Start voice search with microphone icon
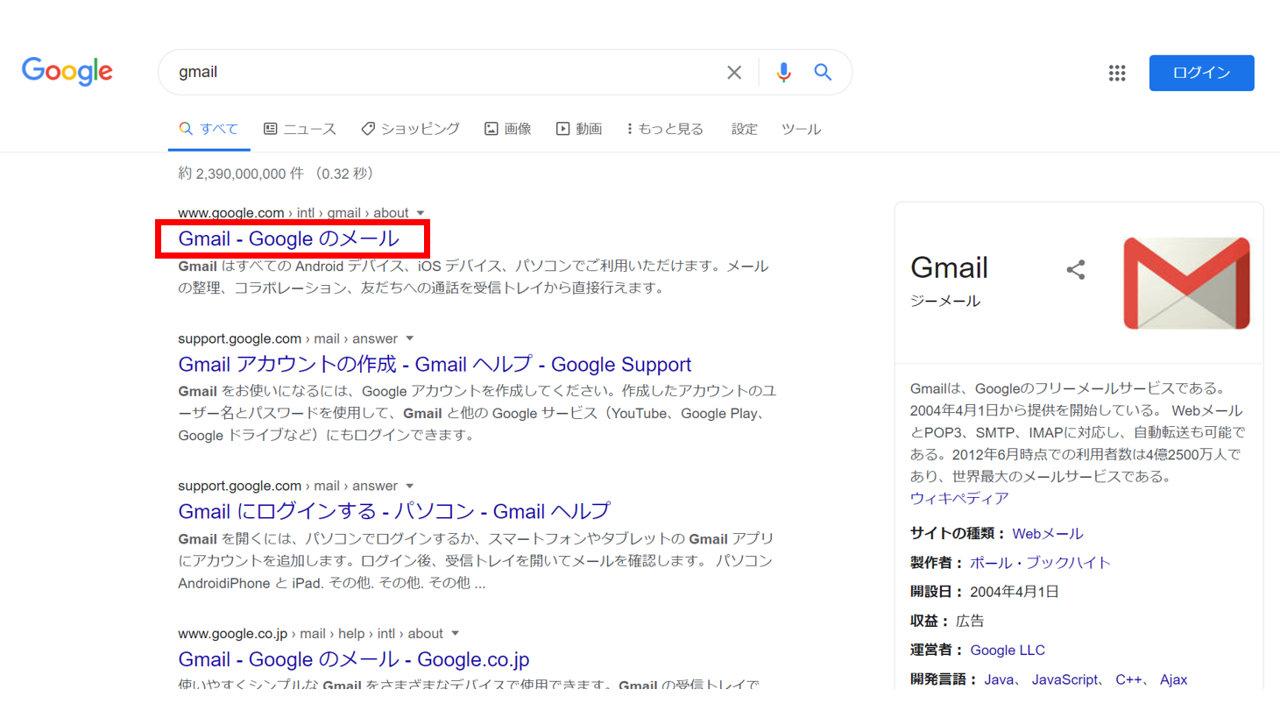The image size is (1280, 718). (783, 72)
